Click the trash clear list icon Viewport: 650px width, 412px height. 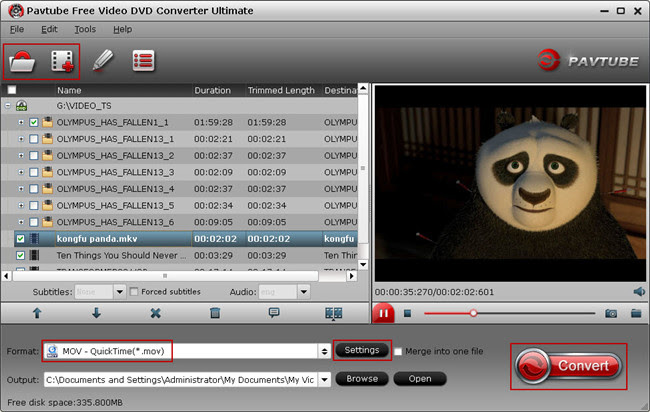[215, 313]
